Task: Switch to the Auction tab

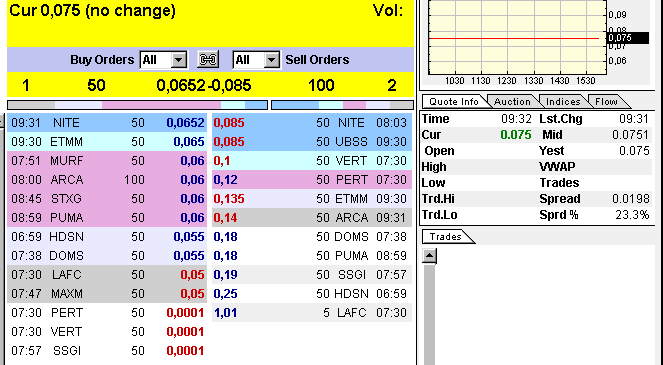Action: 512,102
